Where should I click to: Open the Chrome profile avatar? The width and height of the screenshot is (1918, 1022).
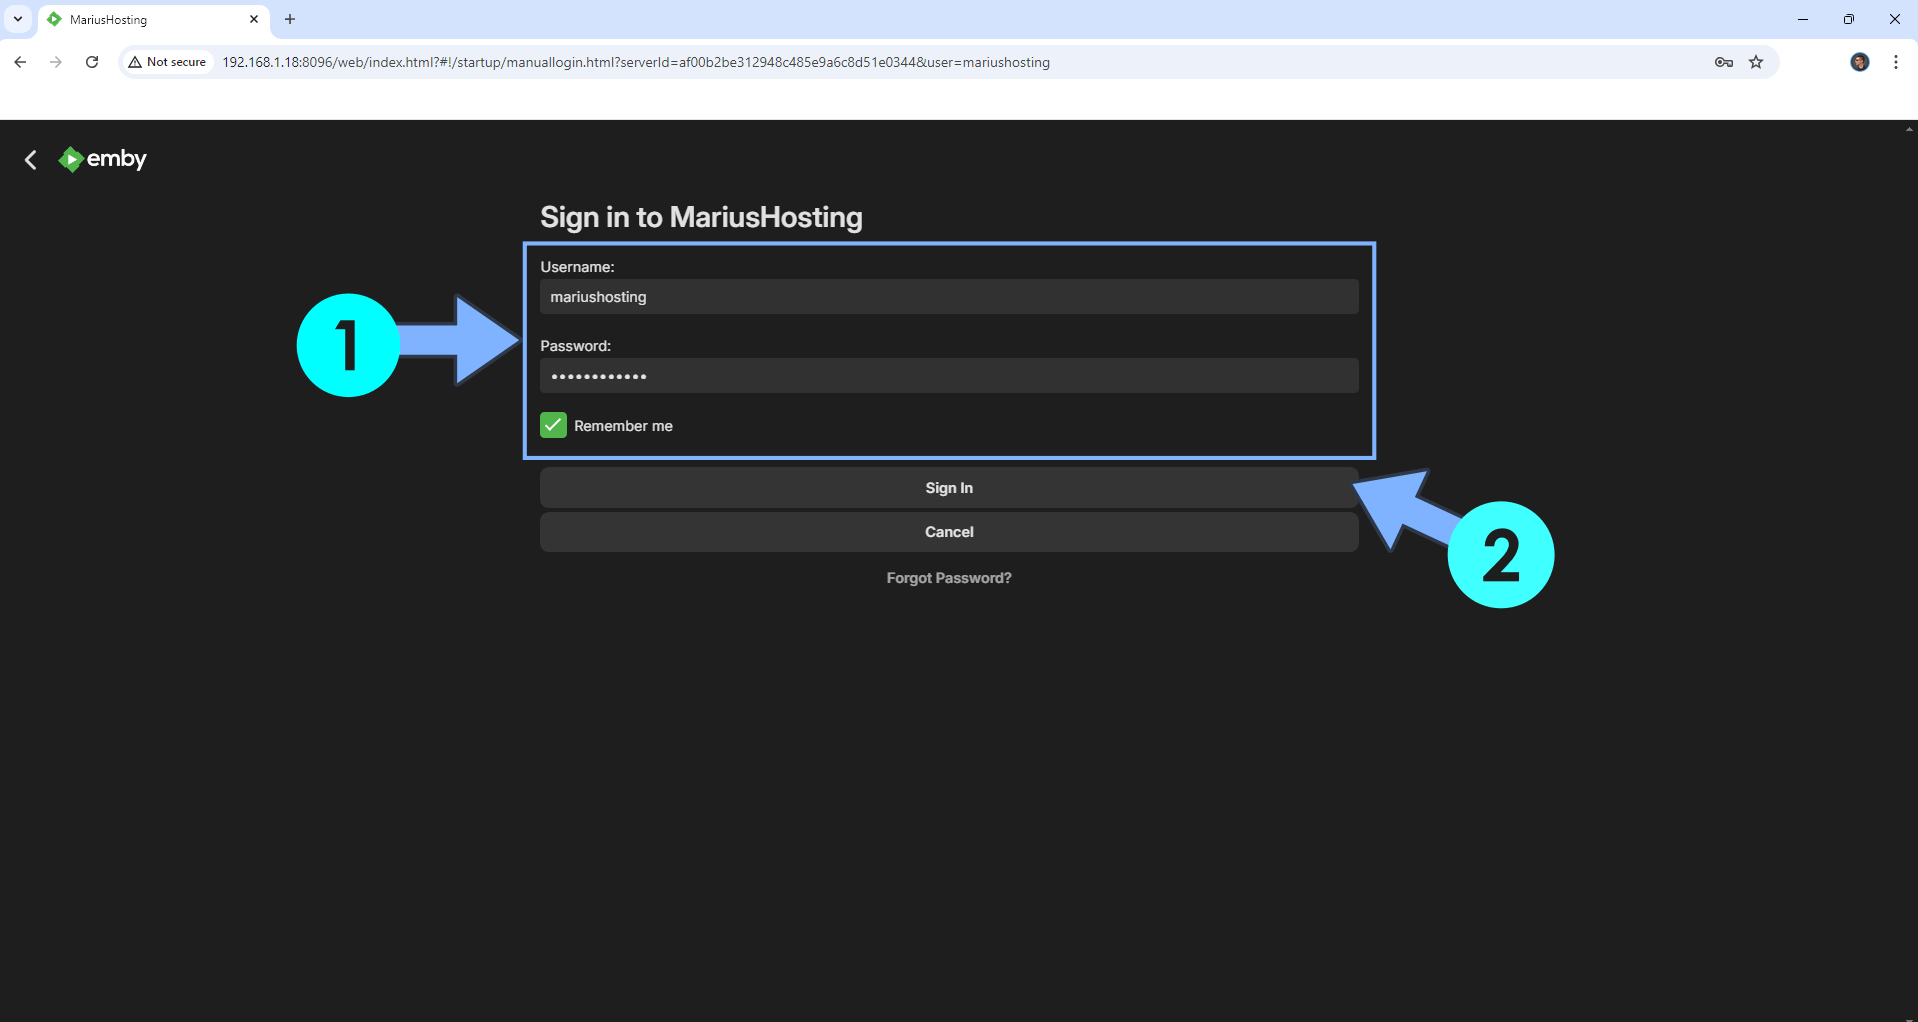(1860, 62)
